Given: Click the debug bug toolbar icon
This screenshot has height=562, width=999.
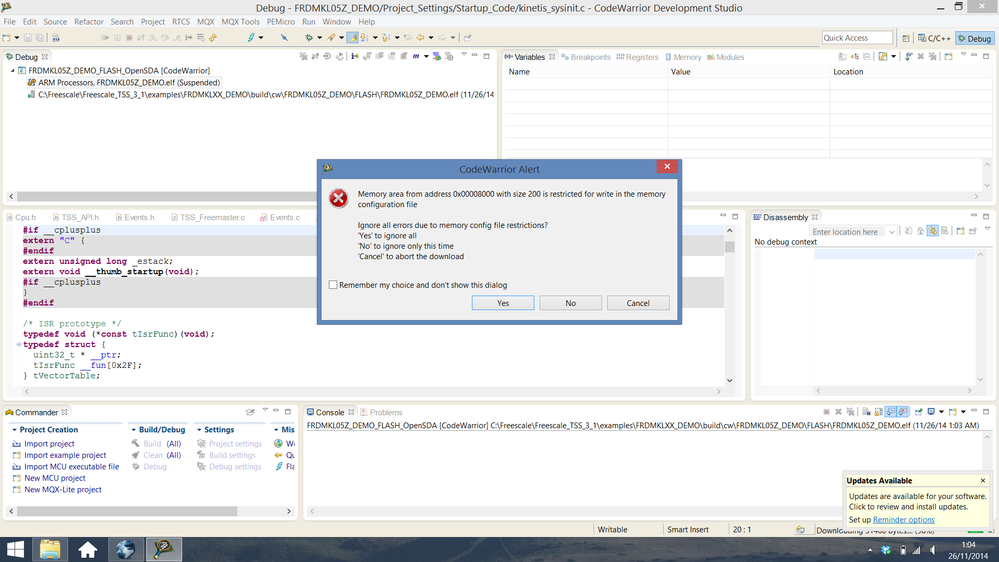Looking at the screenshot, I should pos(309,38).
